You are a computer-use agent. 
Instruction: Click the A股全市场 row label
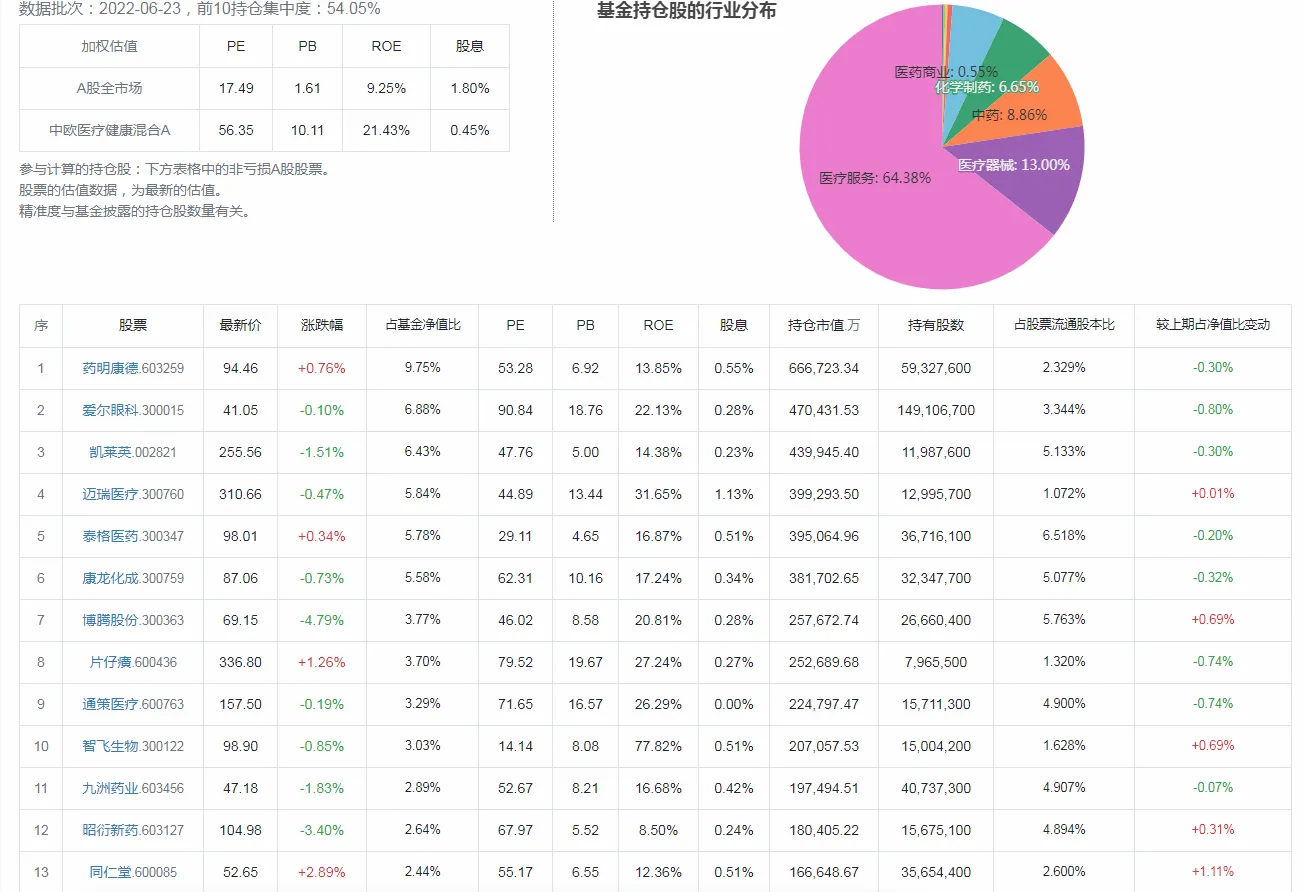point(109,88)
